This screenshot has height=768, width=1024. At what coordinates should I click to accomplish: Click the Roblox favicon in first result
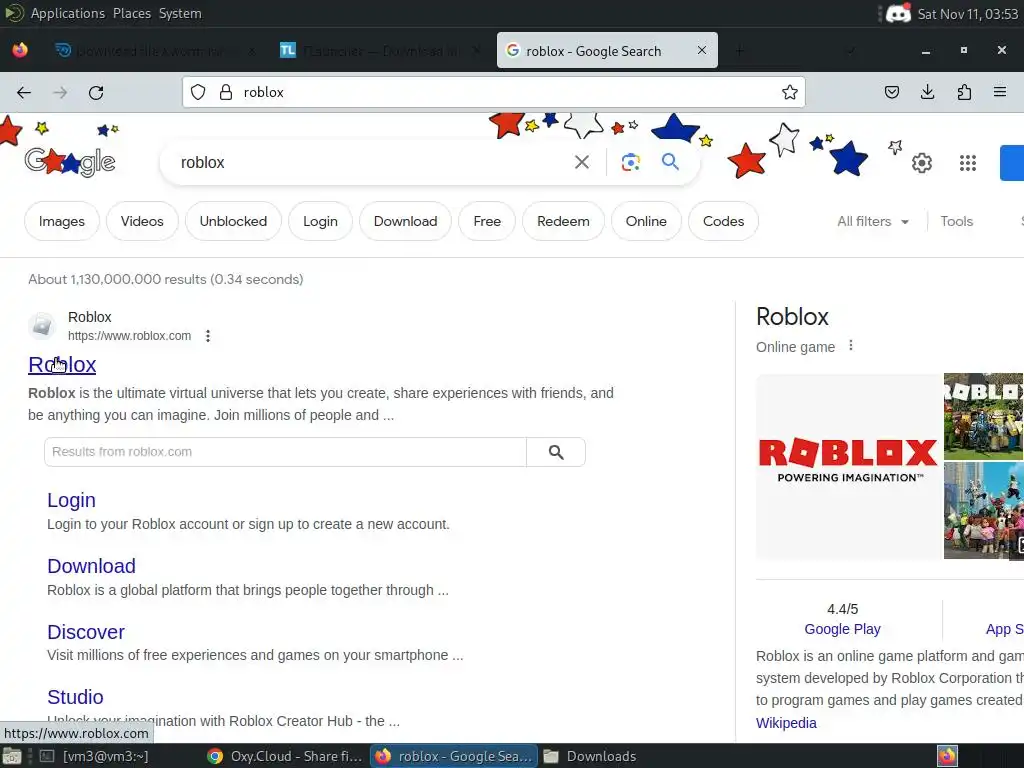[x=42, y=325]
